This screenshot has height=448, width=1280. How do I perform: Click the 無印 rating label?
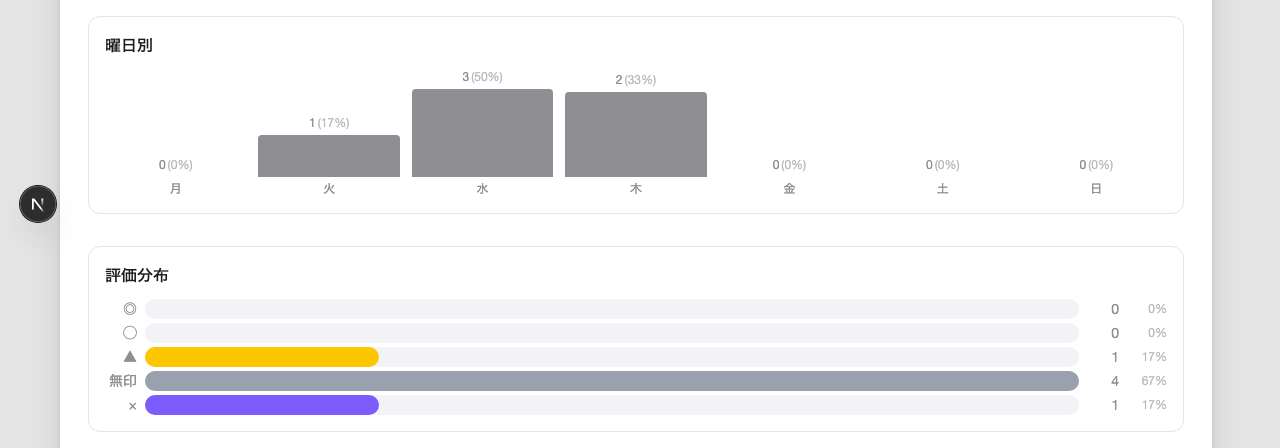click(123, 381)
